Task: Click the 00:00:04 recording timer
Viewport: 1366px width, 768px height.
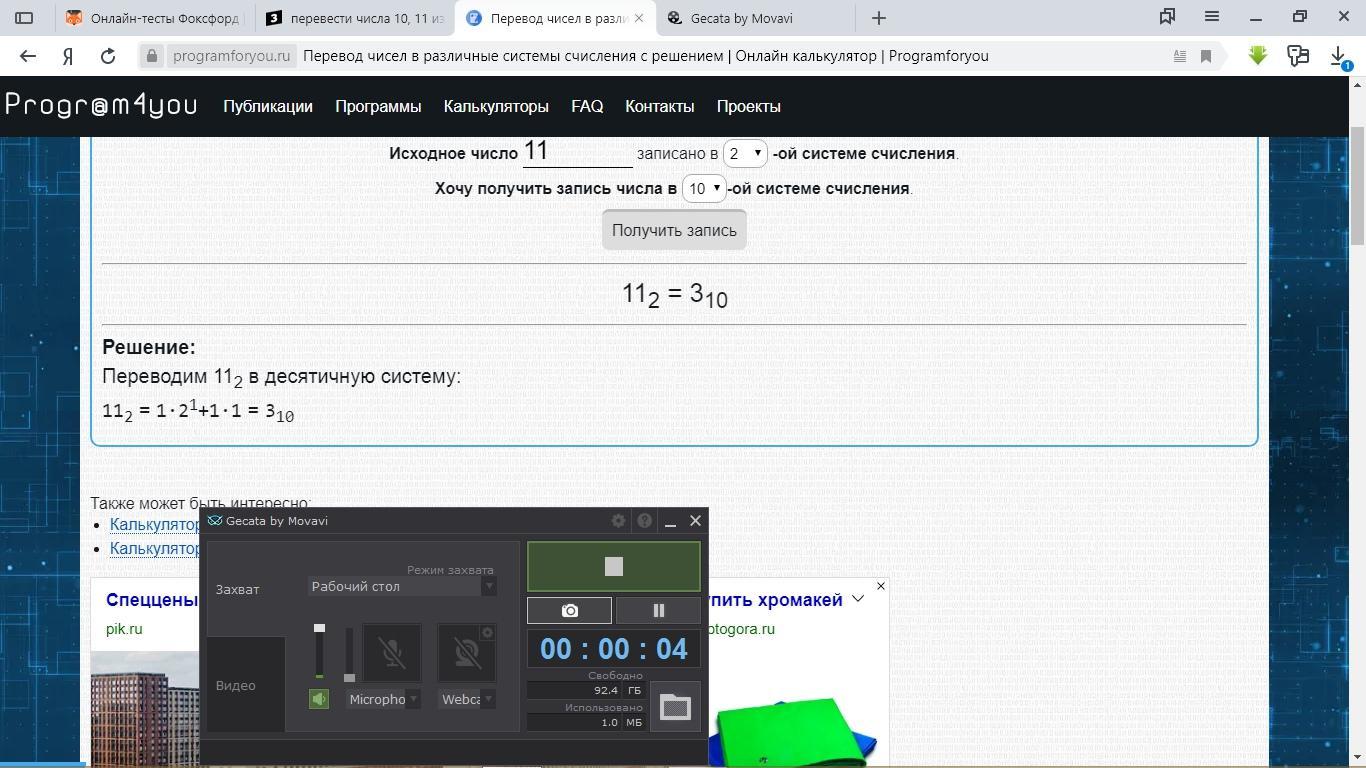Action: [614, 649]
